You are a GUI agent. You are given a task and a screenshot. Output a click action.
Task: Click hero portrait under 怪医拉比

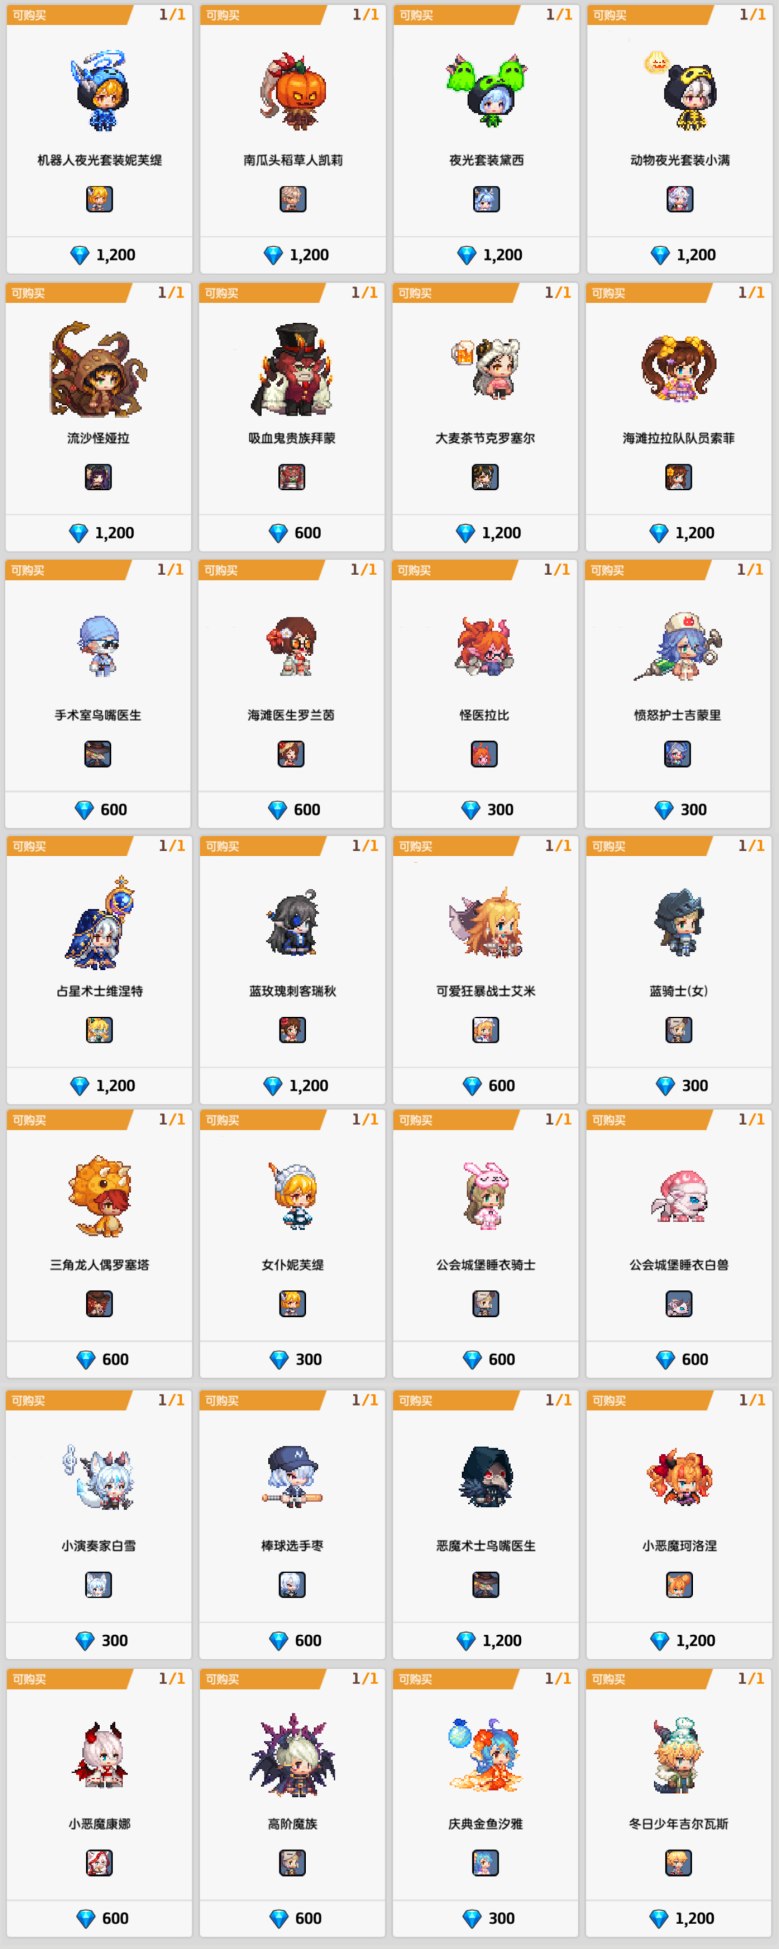click(484, 754)
